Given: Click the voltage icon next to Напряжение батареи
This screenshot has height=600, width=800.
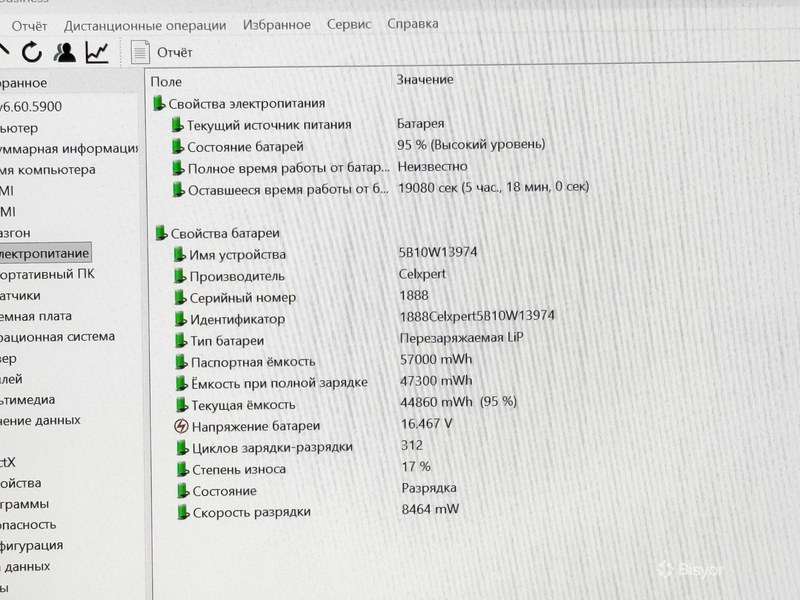Looking at the screenshot, I should point(181,426).
